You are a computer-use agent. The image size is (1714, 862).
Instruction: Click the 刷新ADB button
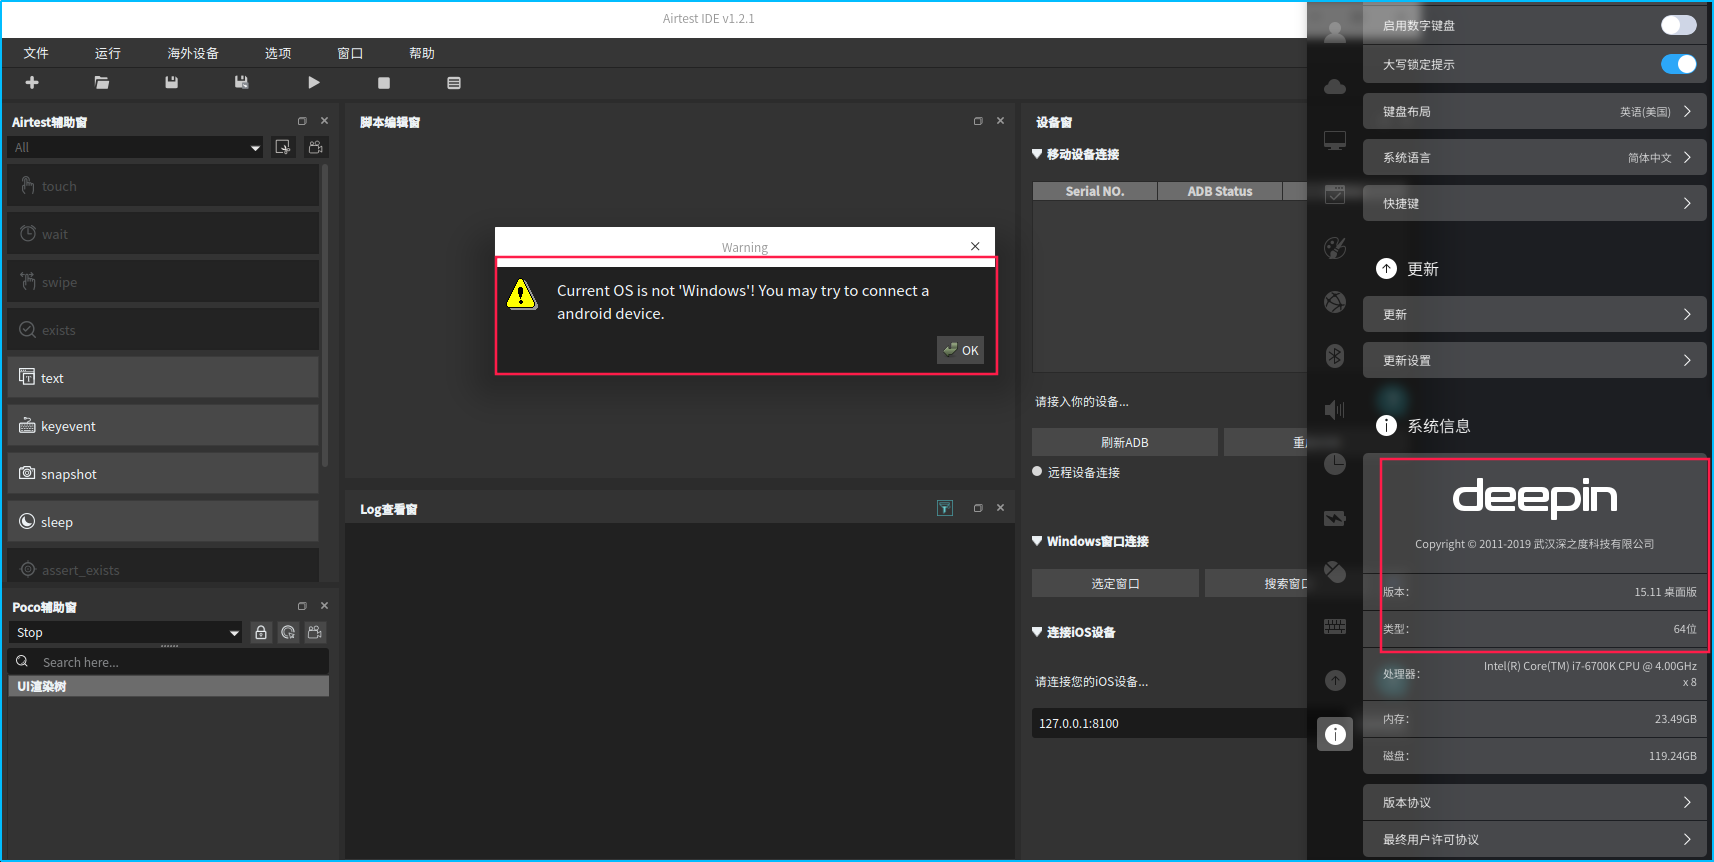[1125, 442]
